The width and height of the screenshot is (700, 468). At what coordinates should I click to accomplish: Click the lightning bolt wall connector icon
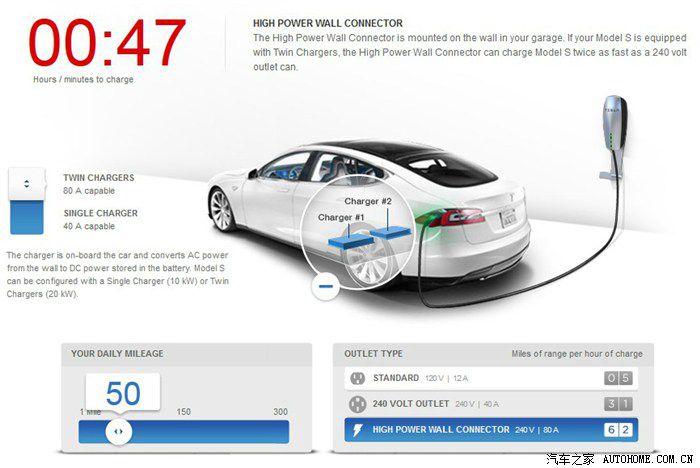358,430
